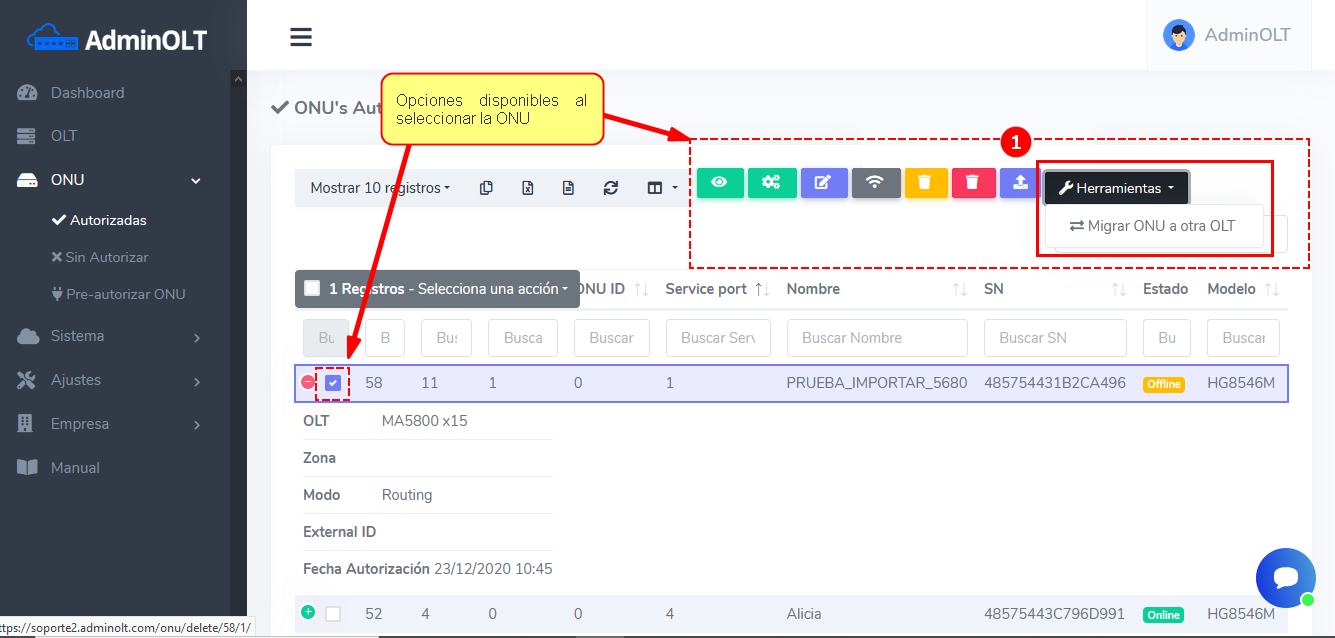Viewport: 1335px width, 638px height.
Task: Click the yellow trash delete button
Action: [925, 182]
